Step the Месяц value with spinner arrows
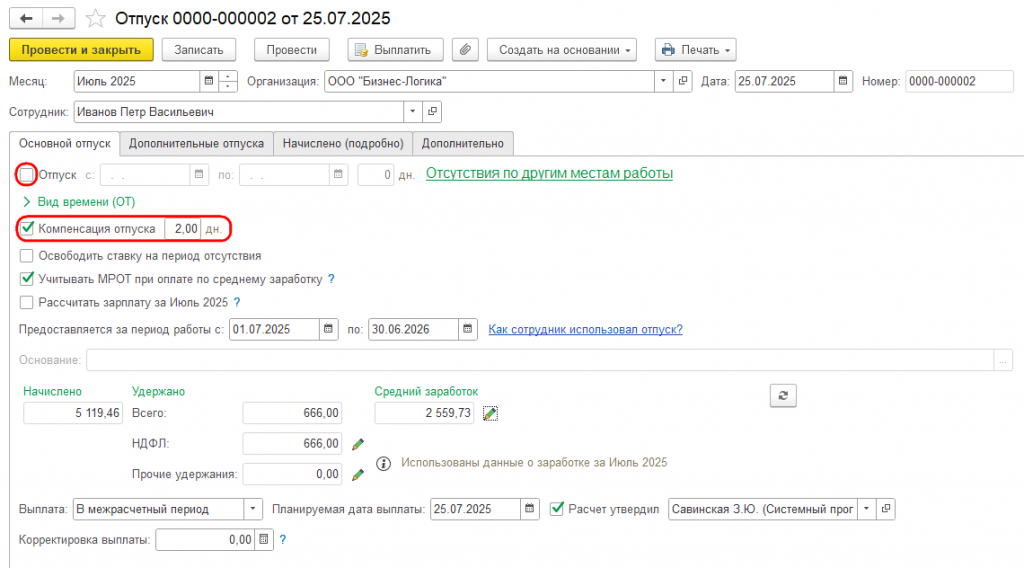Screen dimensions: 1024x568 tap(228, 81)
